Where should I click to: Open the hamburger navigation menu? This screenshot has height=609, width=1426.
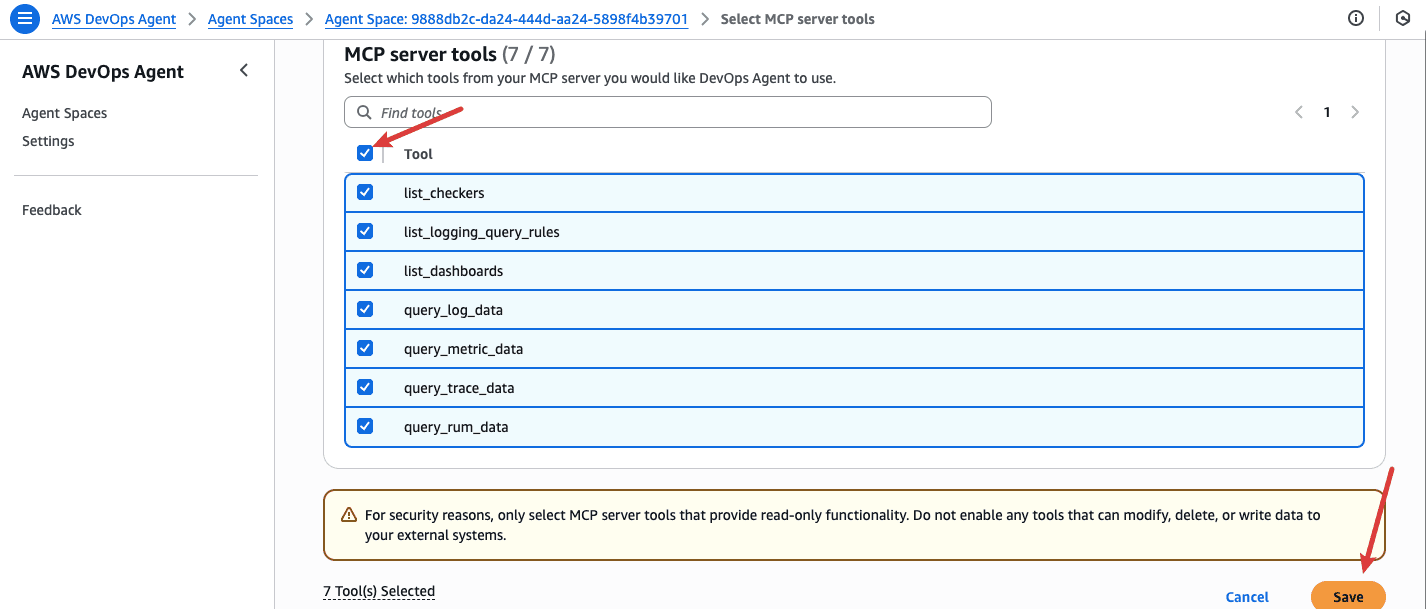pyautogui.click(x=25, y=19)
